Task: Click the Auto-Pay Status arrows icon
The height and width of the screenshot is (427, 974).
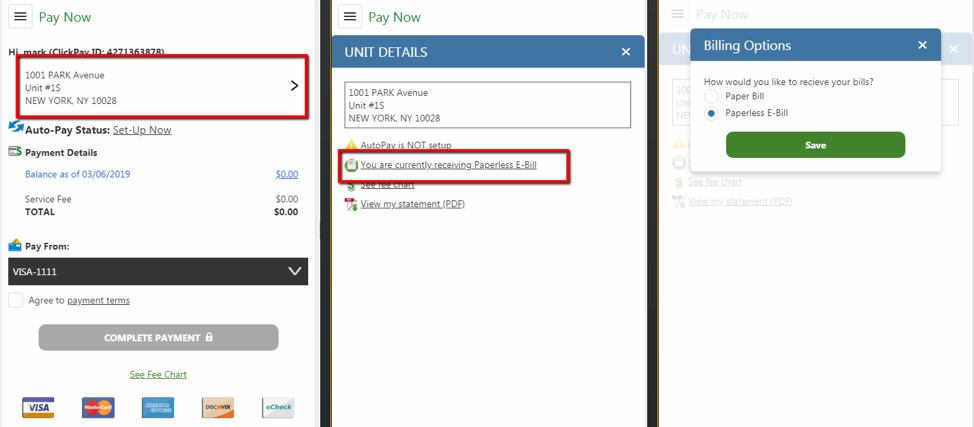Action: point(16,127)
